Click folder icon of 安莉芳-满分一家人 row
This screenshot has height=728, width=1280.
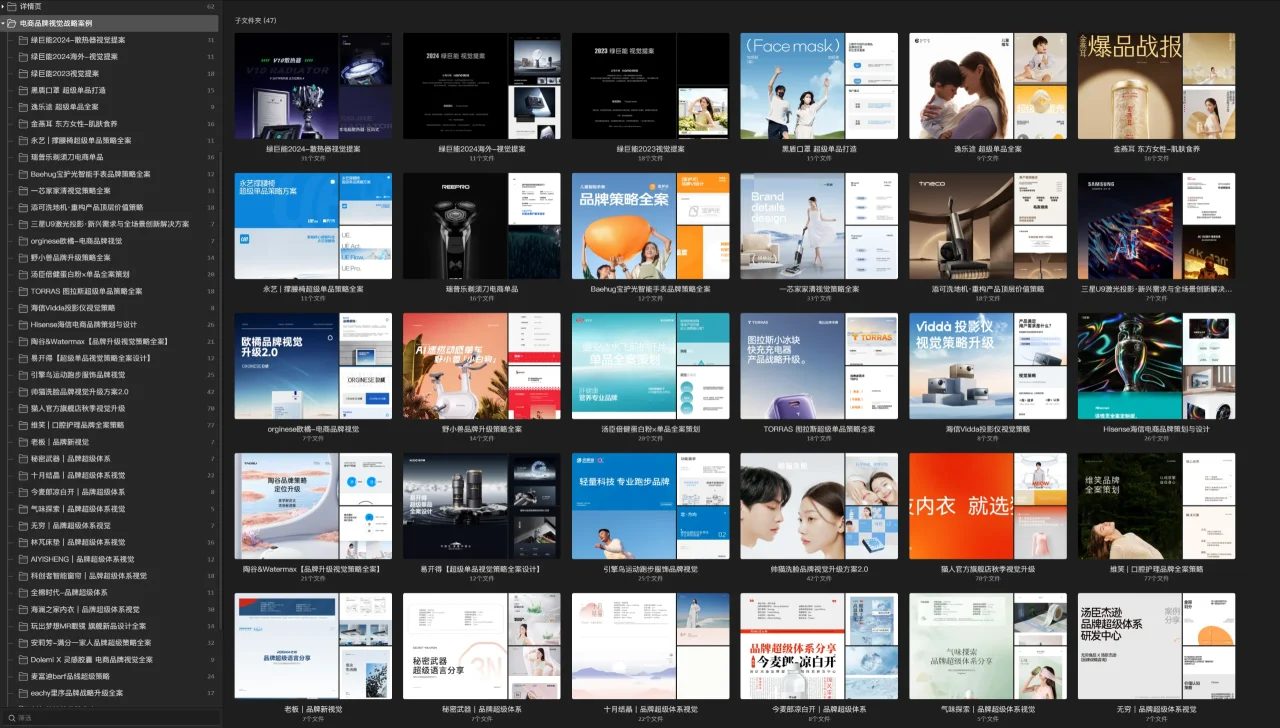tap(23, 643)
